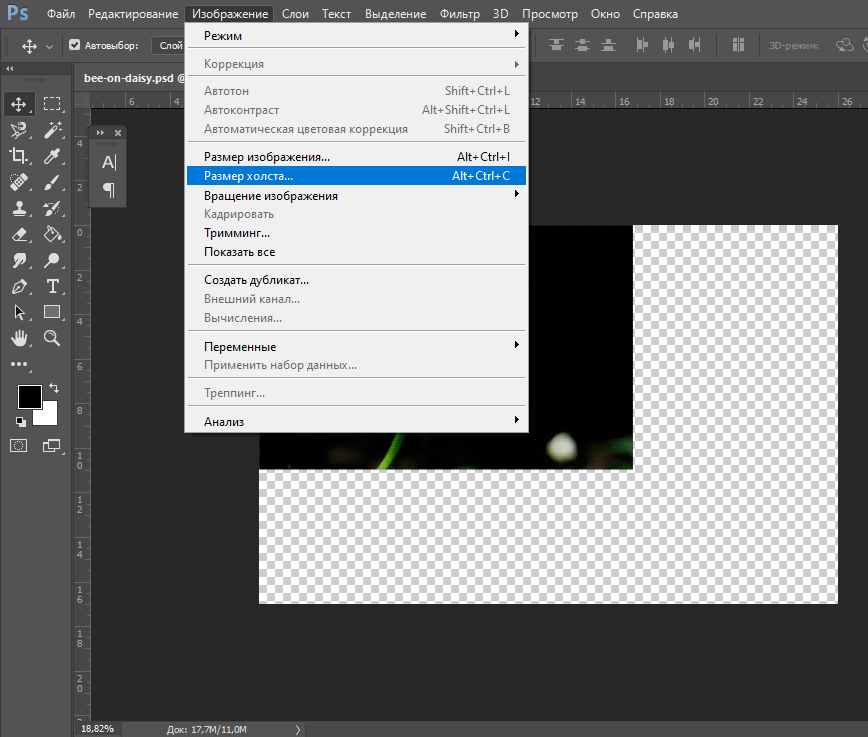The height and width of the screenshot is (737, 868).
Task: Open the status bar info arrow
Action: click(x=297, y=730)
